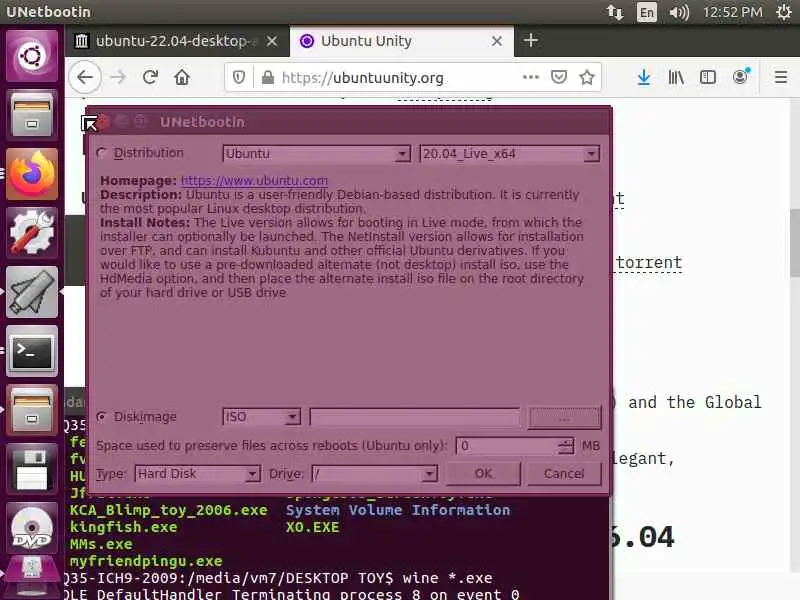Click kingfish.exe in terminal listing

click(x=123, y=527)
